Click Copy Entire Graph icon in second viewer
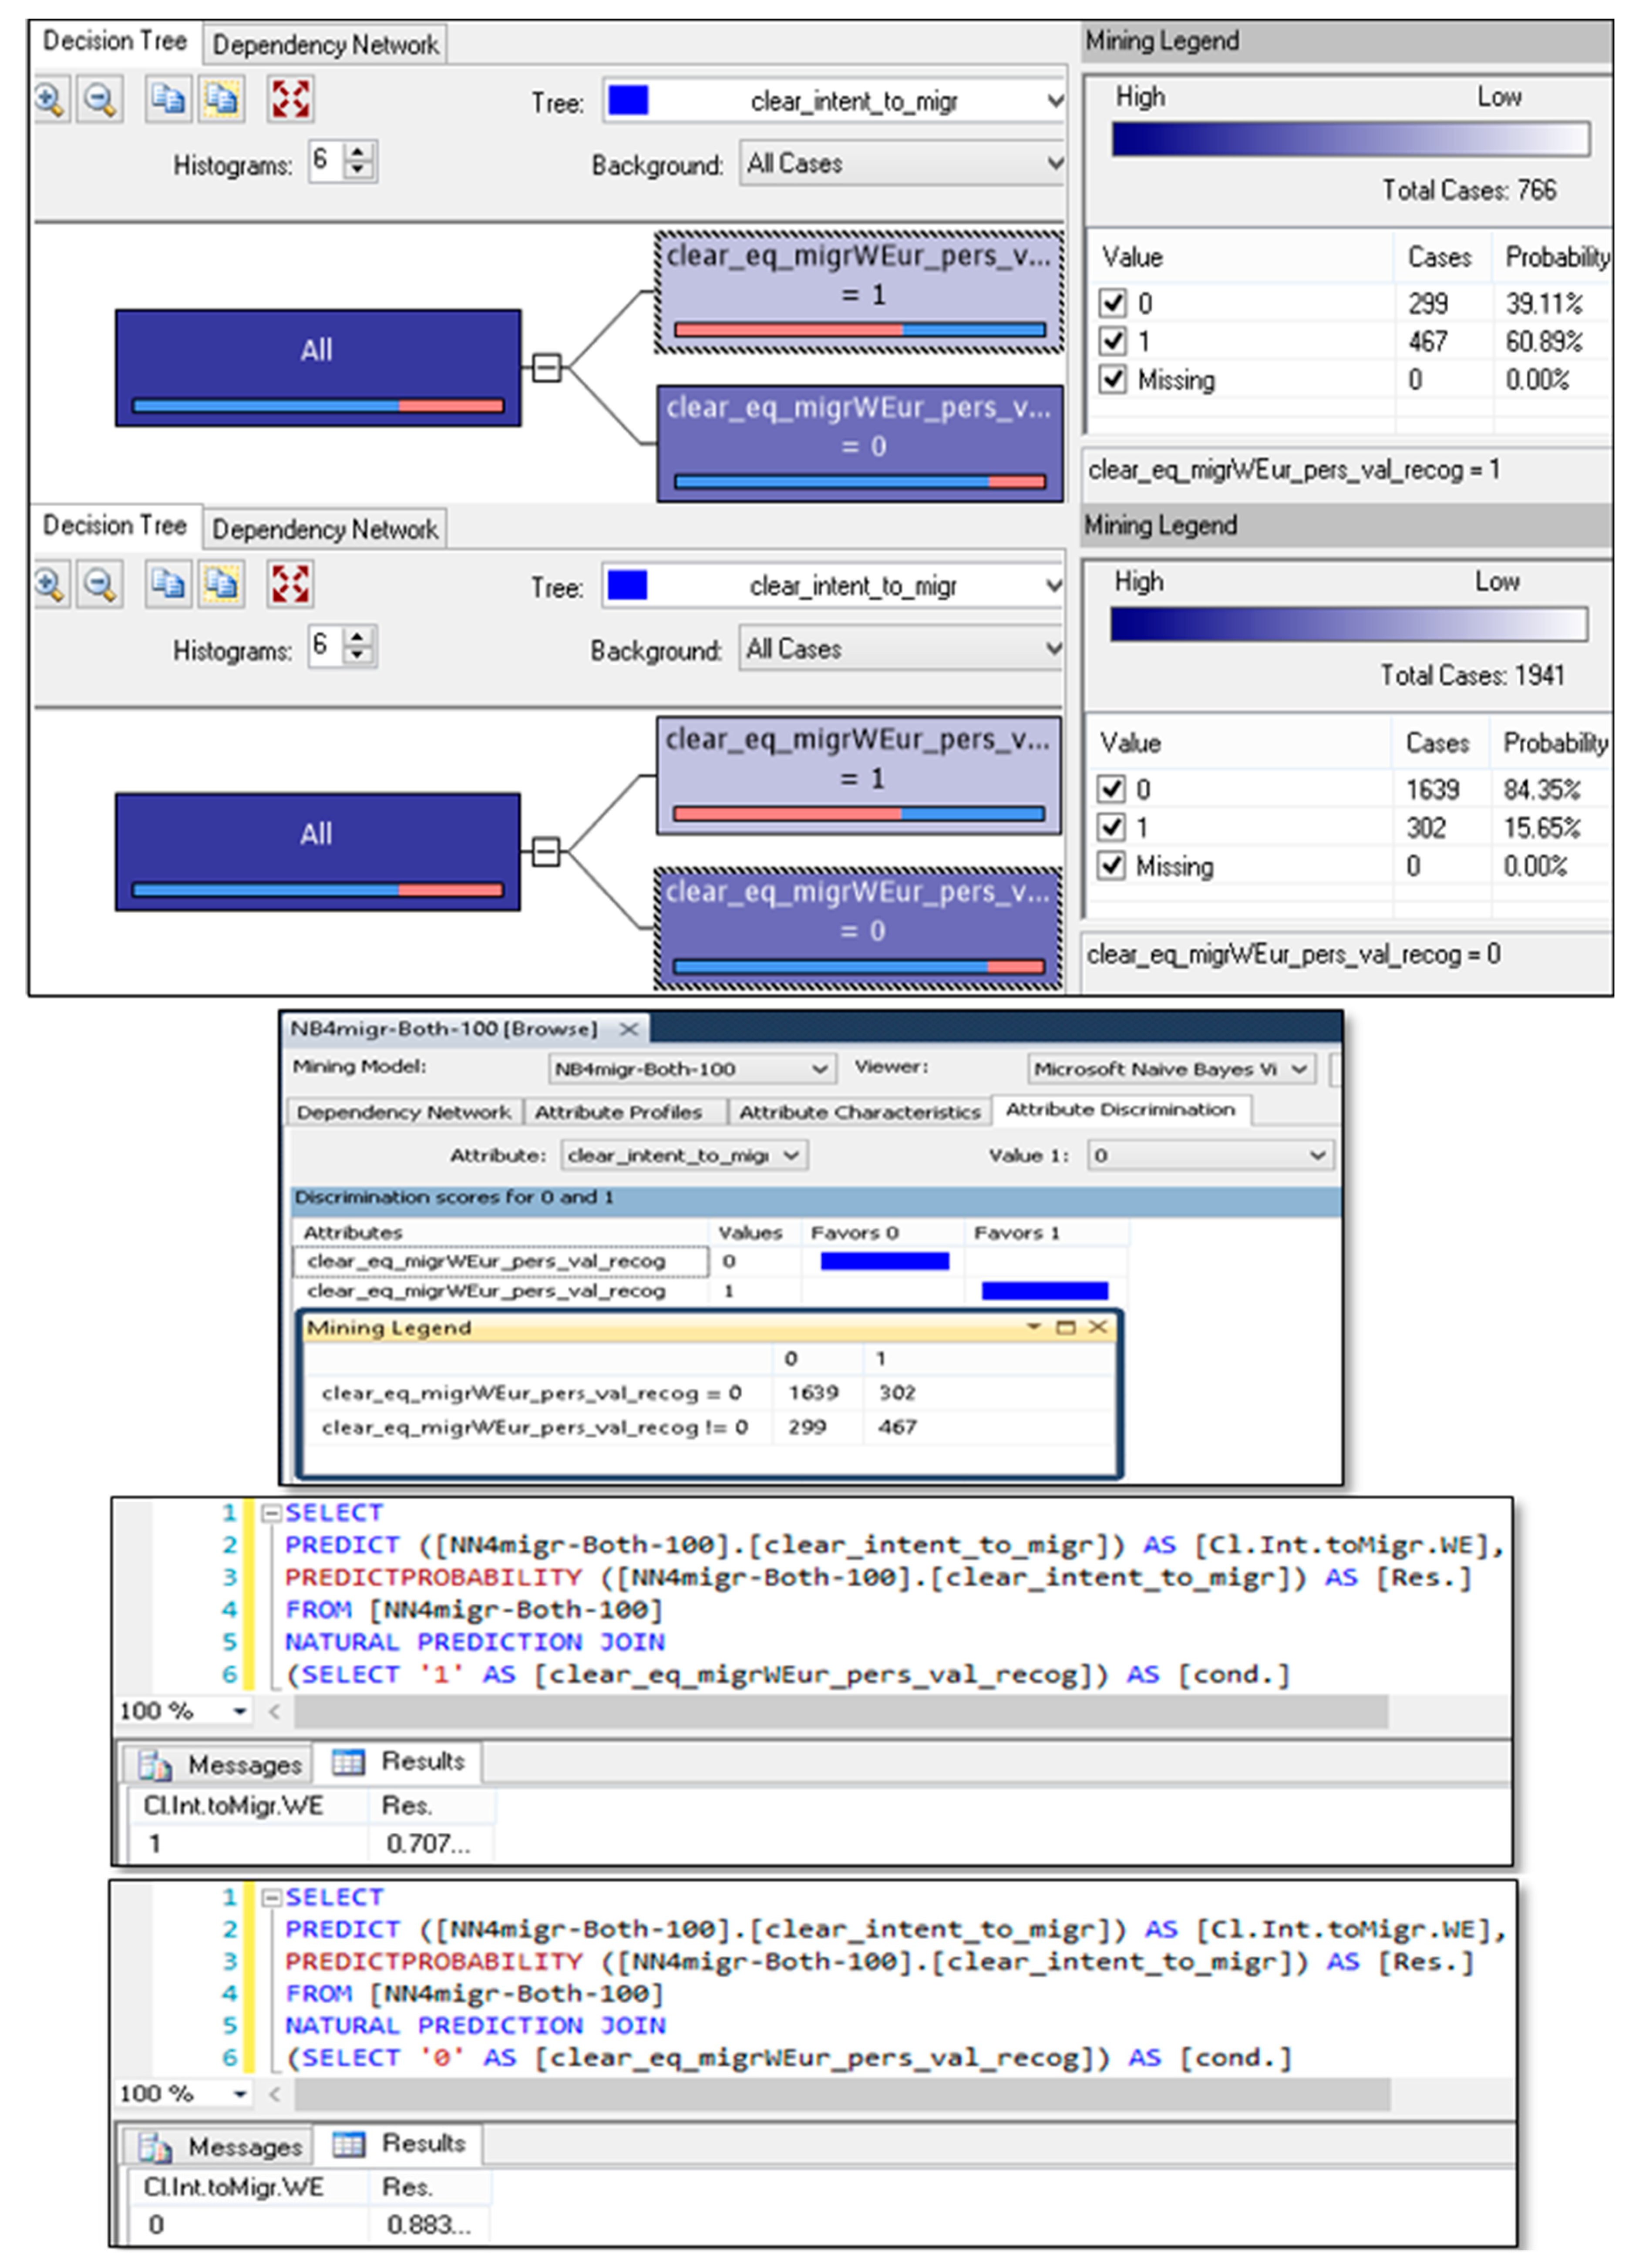The image size is (1639, 2268). 221,584
